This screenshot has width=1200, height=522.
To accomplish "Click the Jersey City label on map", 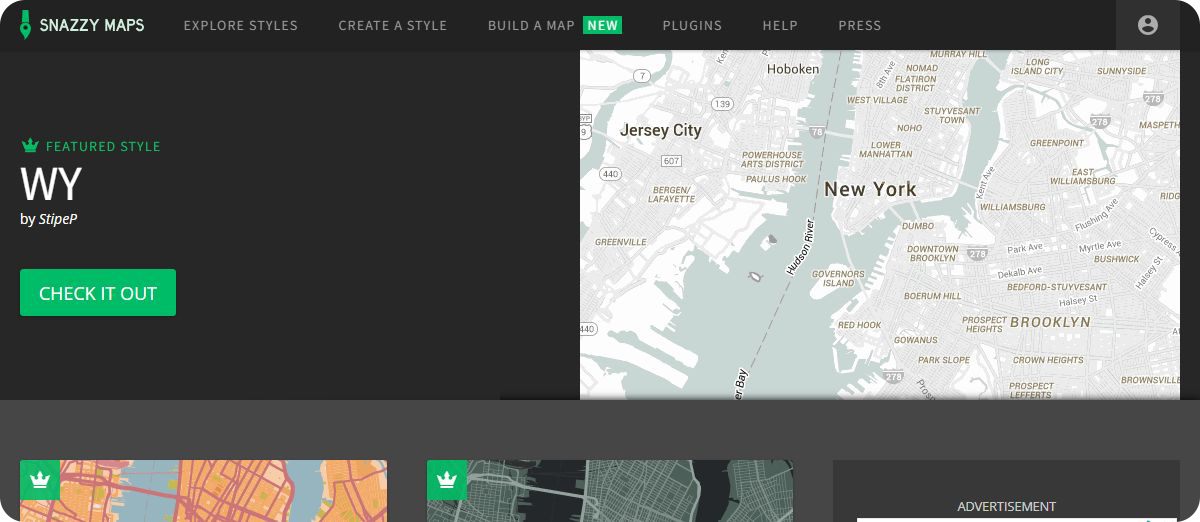I will click(661, 130).
